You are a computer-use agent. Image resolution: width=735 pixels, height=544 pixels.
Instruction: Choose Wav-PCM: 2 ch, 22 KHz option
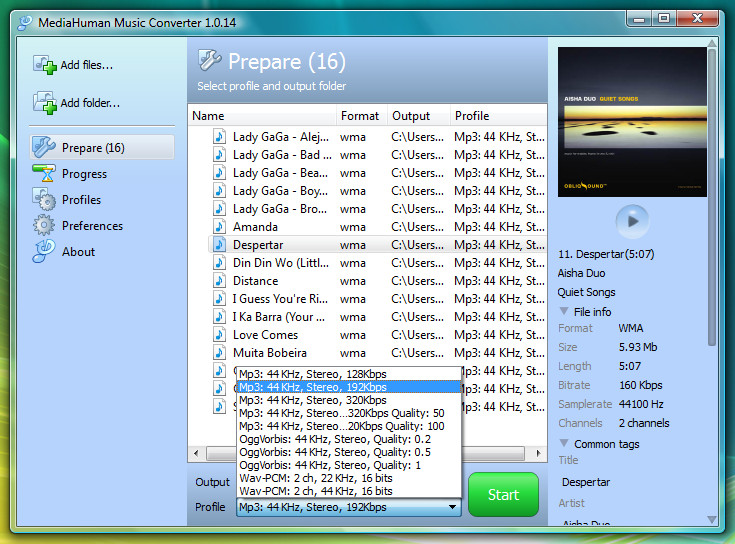[x=349, y=478]
